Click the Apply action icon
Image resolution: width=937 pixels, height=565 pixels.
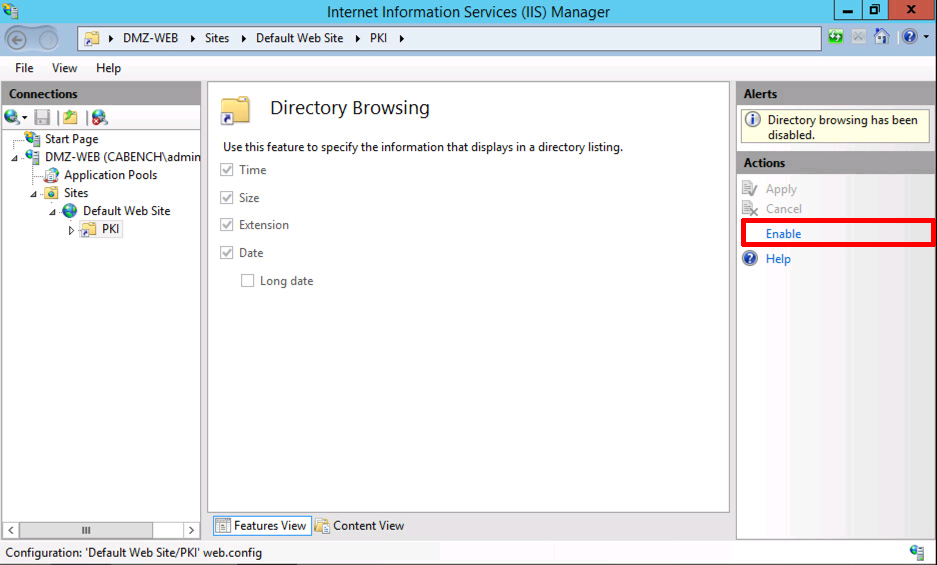[x=750, y=188]
